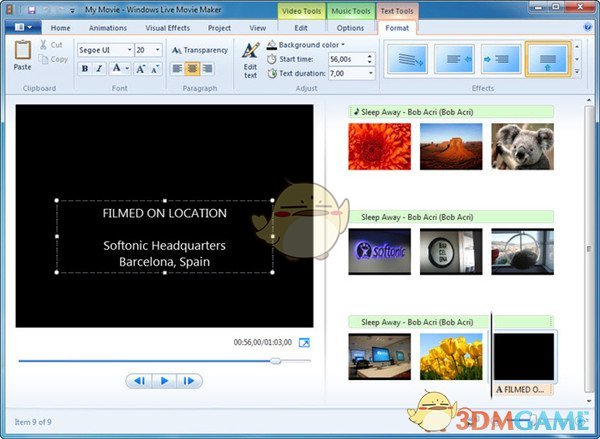Open the Visual Effects tab
This screenshot has height=439, width=600.
click(167, 28)
